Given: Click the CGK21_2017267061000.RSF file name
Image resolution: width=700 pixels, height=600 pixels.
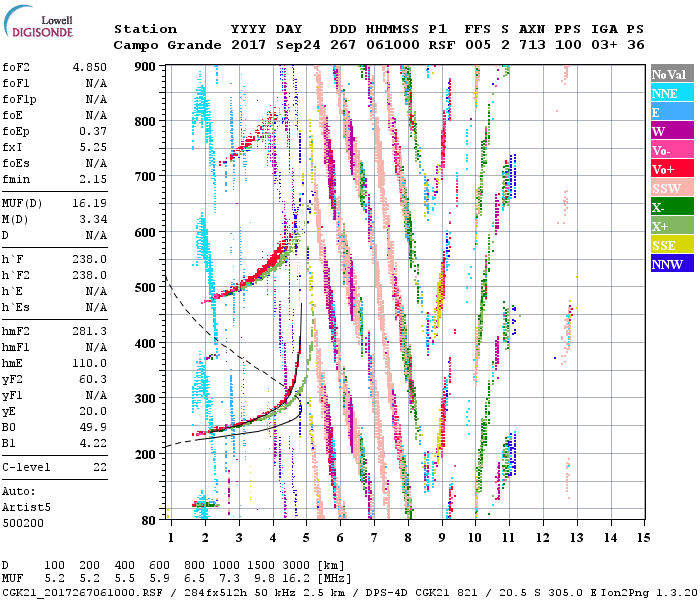Looking at the screenshot, I should click(x=83, y=593).
